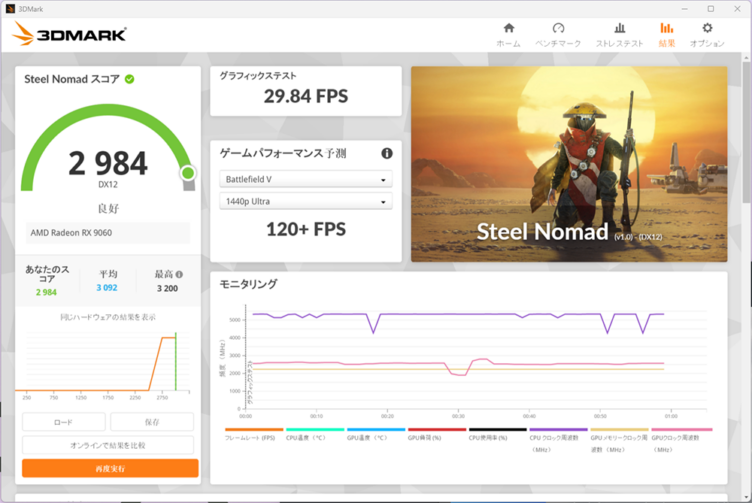Toggle CPU温度 teal legend swatch
The height and width of the screenshot is (503, 752).
click(x=315, y=430)
